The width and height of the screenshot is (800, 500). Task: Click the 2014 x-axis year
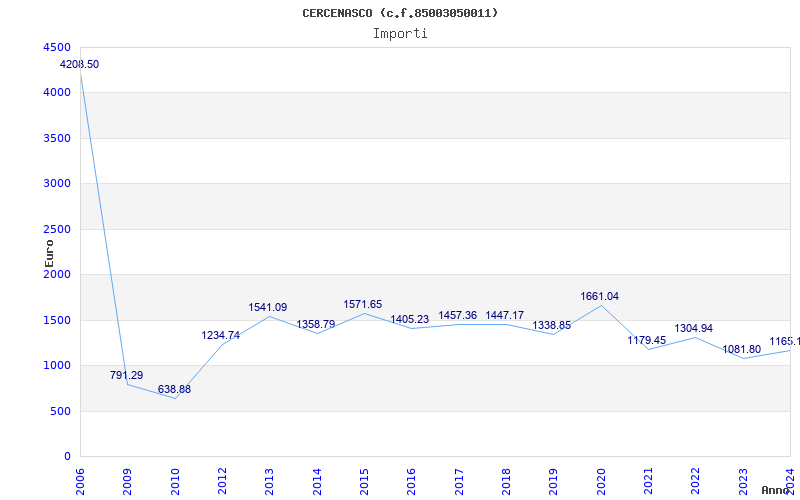tap(317, 482)
